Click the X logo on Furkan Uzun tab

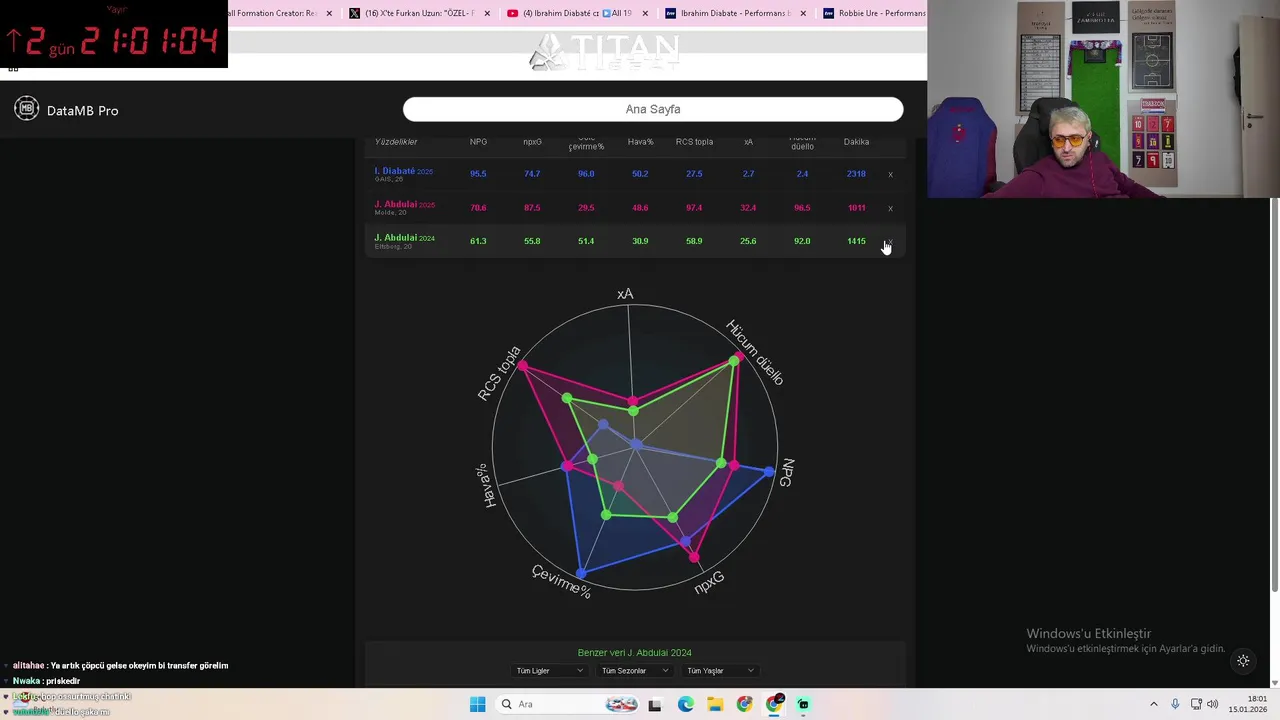(354, 13)
